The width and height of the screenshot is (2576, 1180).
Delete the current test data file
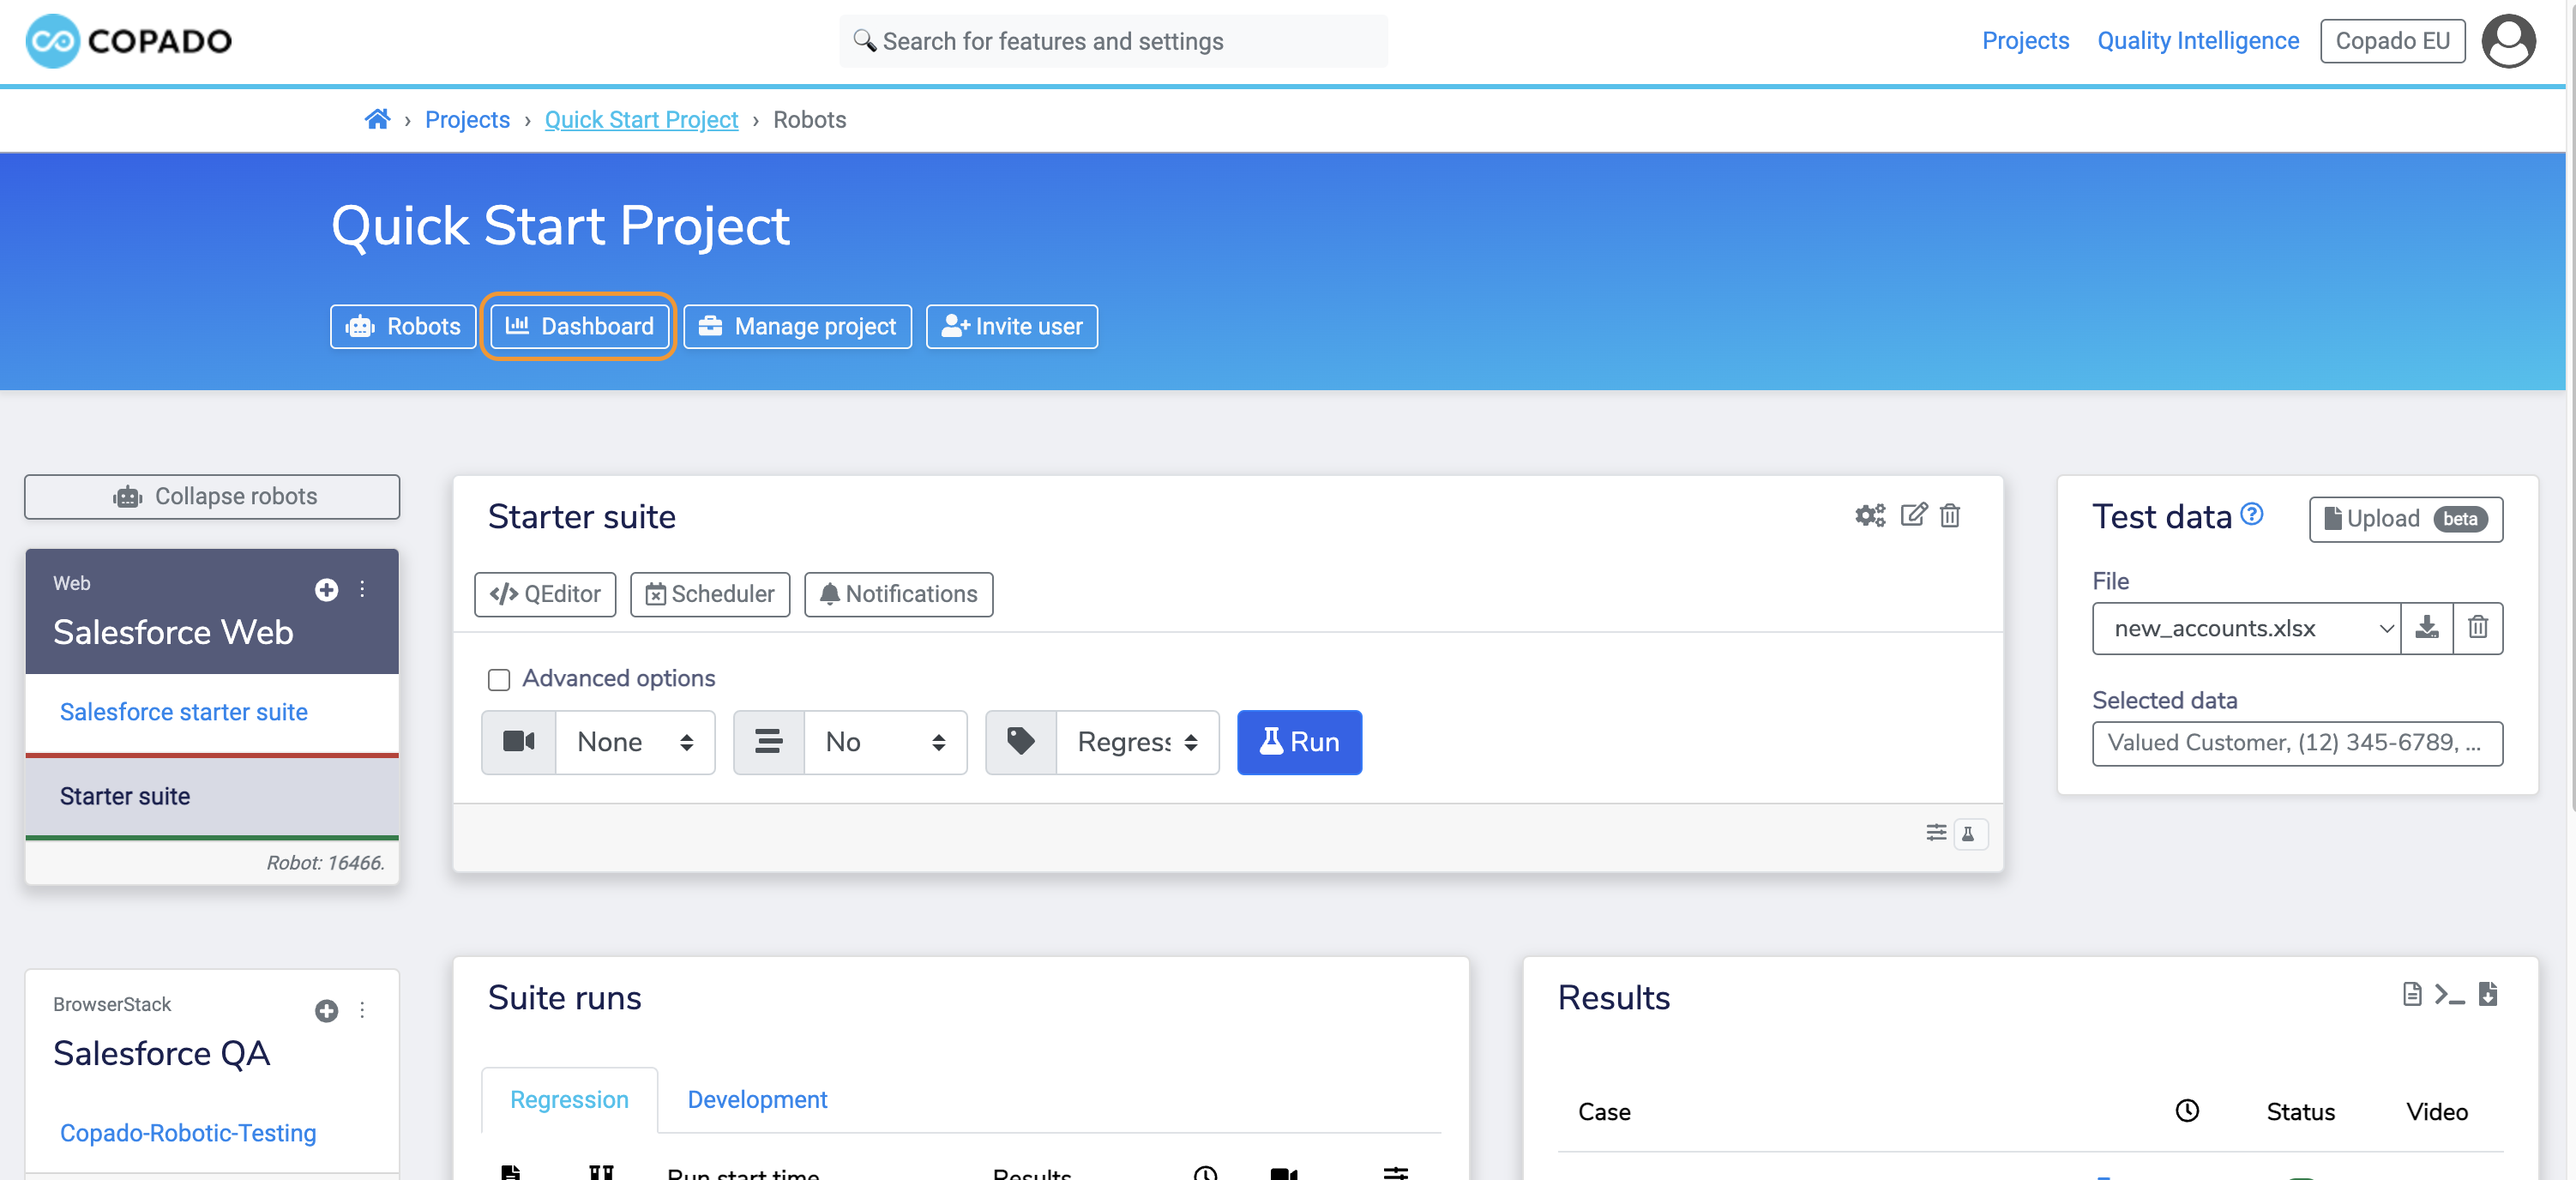(x=2481, y=626)
